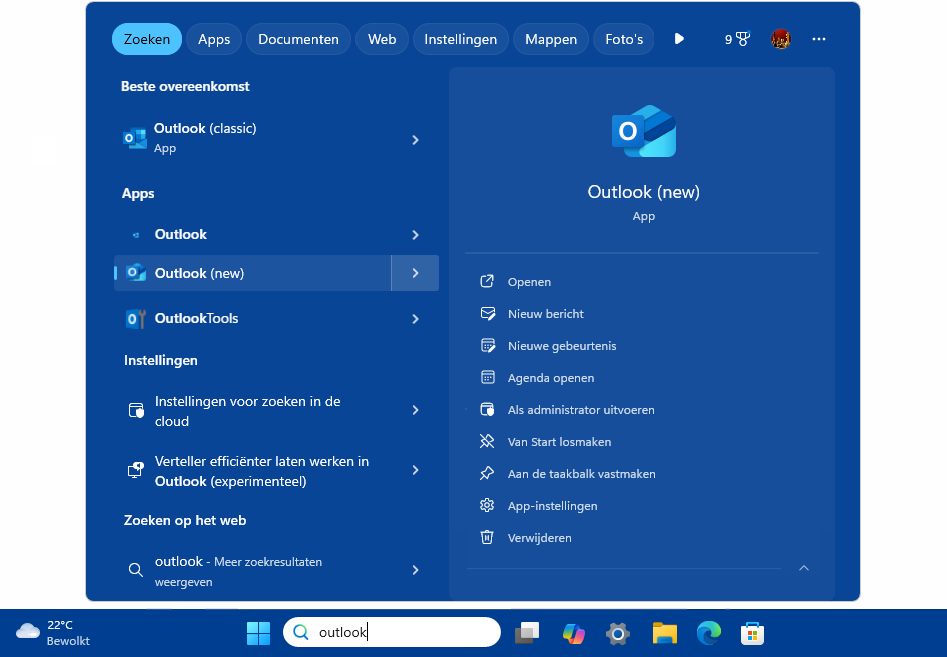Expand Outlook (classic) result chevron
This screenshot has width=947, height=657.
click(416, 140)
